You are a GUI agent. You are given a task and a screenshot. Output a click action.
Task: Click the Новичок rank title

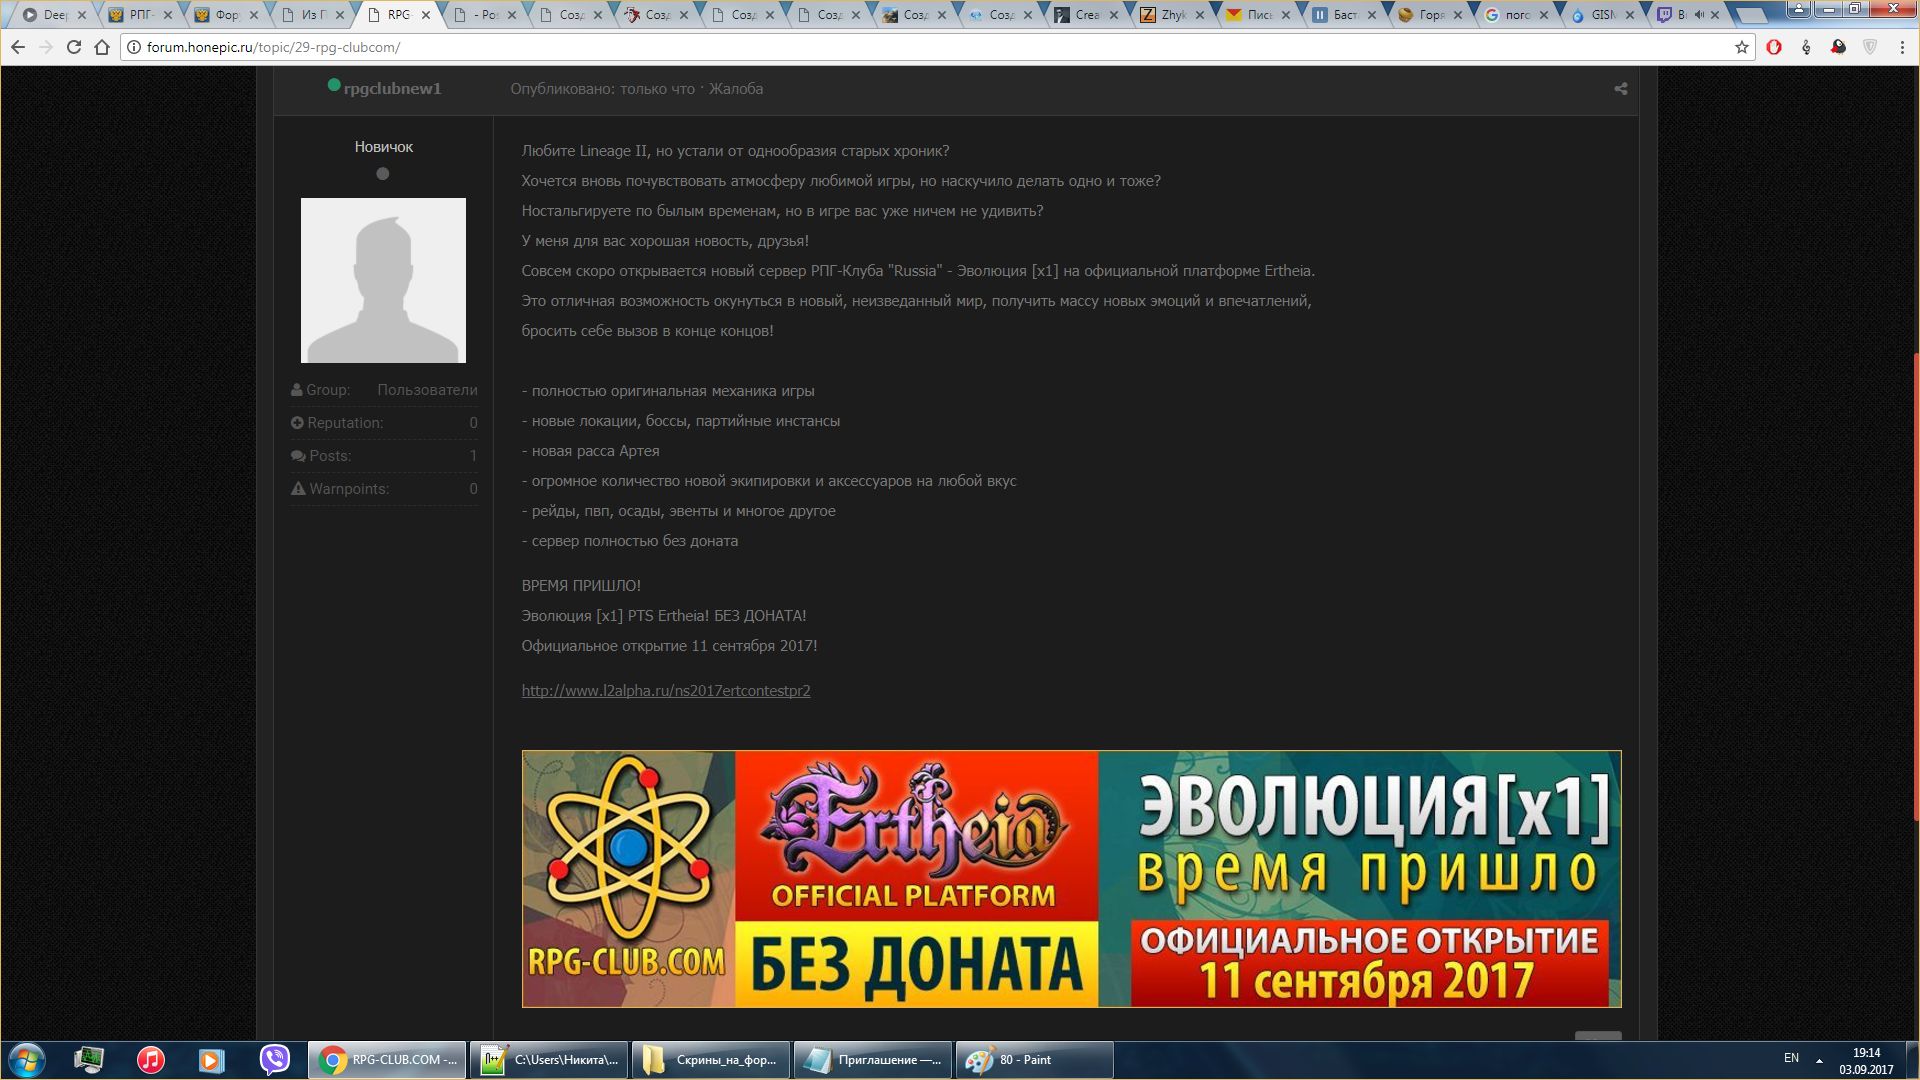point(383,147)
